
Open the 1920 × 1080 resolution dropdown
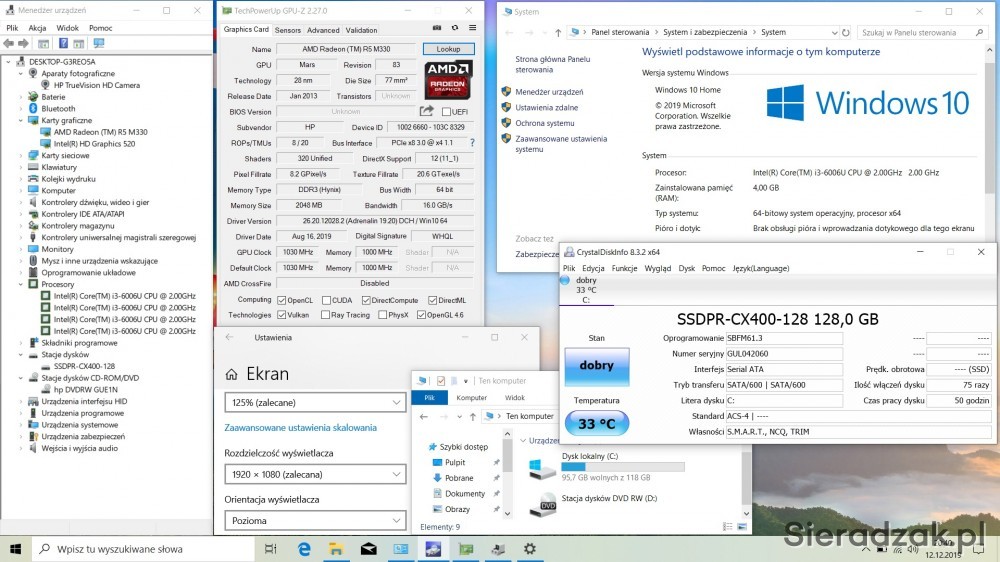(x=315, y=475)
